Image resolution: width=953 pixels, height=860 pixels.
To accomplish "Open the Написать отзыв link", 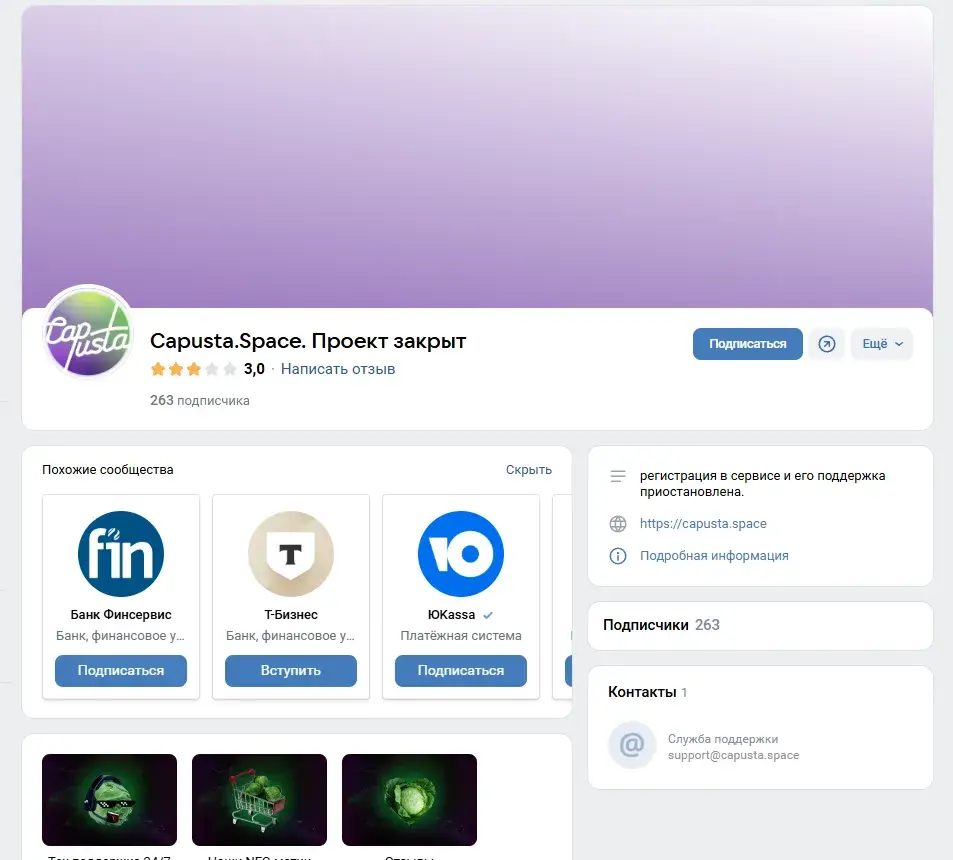I will tap(338, 369).
